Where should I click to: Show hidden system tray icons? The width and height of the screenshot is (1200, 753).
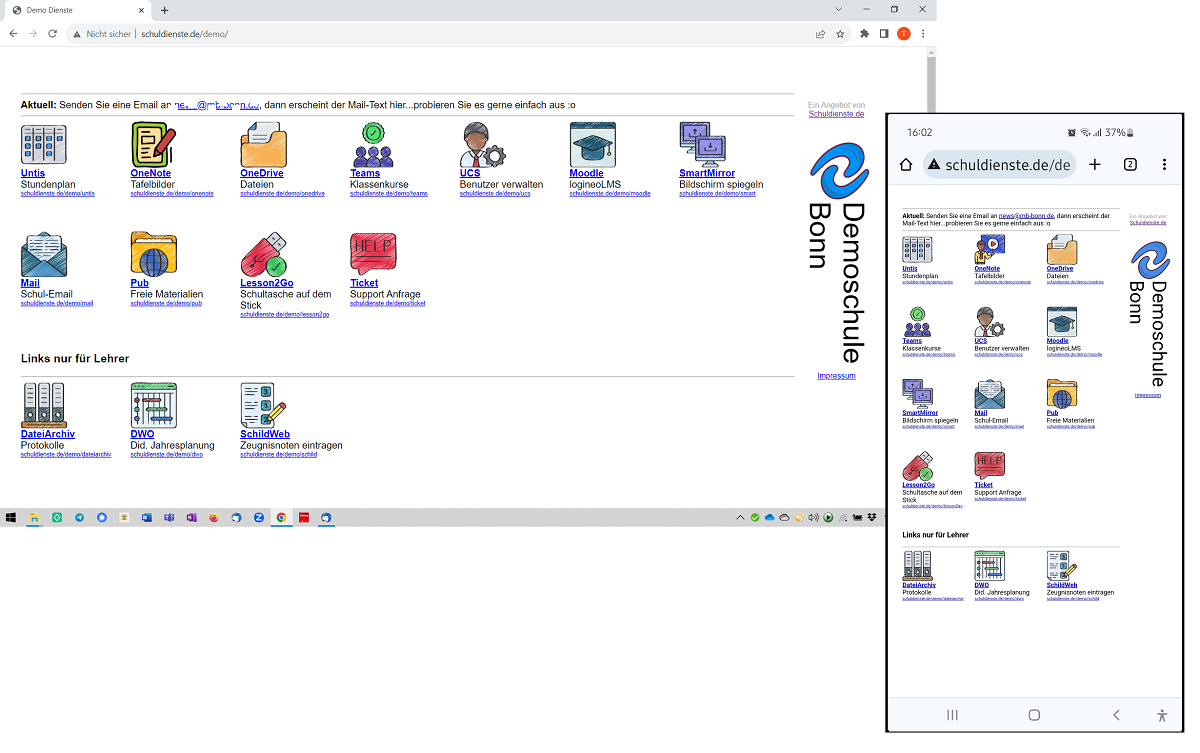(x=740, y=518)
